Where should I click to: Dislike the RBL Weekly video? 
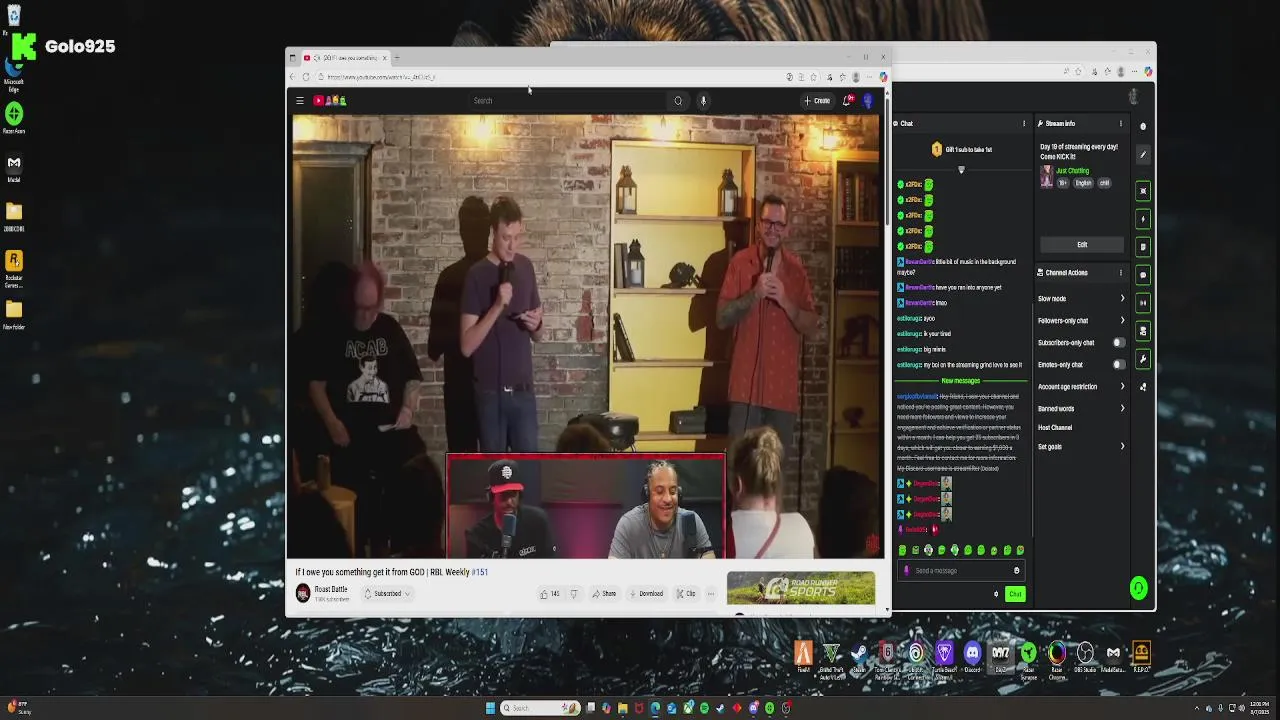click(x=573, y=594)
